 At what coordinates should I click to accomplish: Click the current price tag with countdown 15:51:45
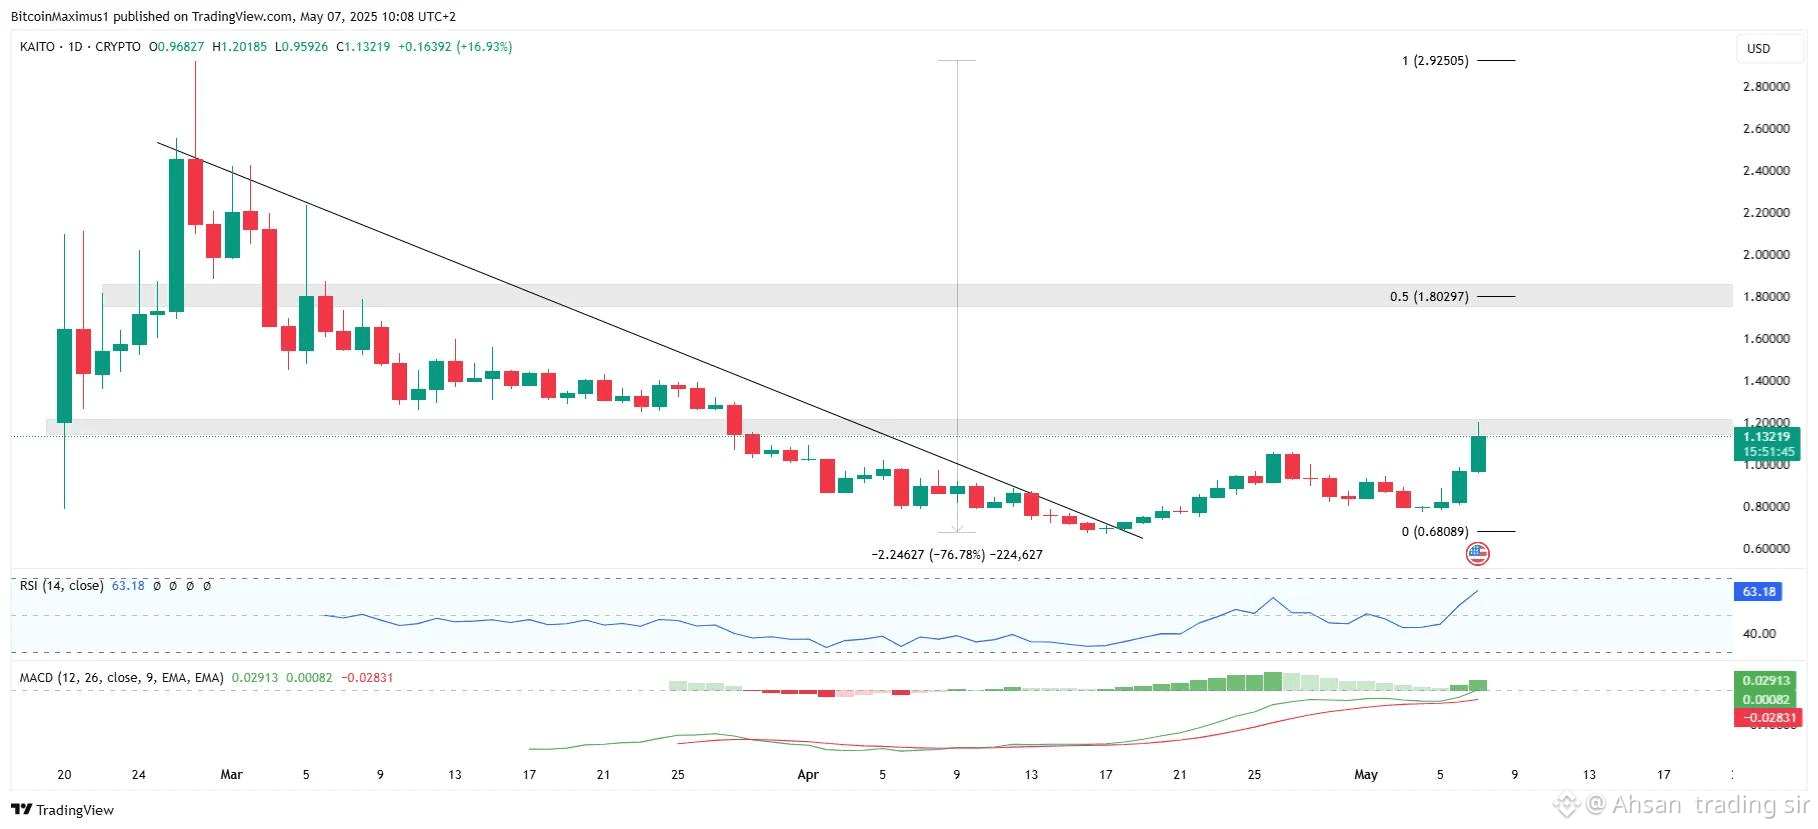(x=1767, y=444)
